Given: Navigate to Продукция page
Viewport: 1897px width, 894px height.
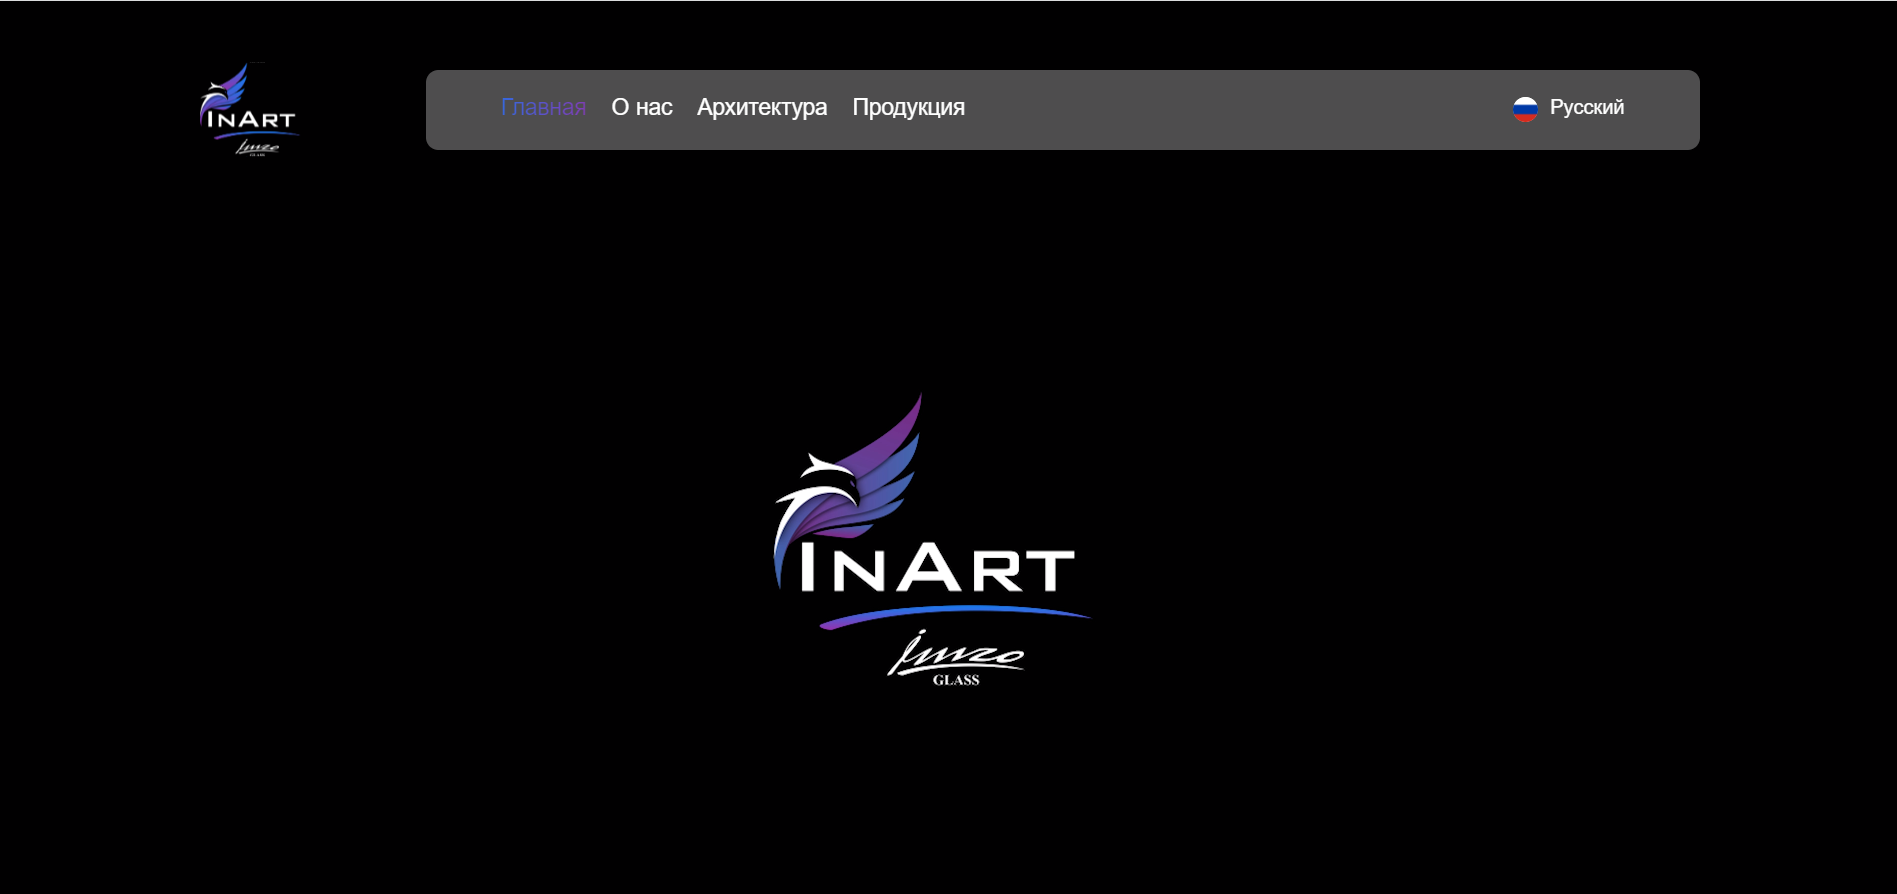Looking at the screenshot, I should pos(908,107).
